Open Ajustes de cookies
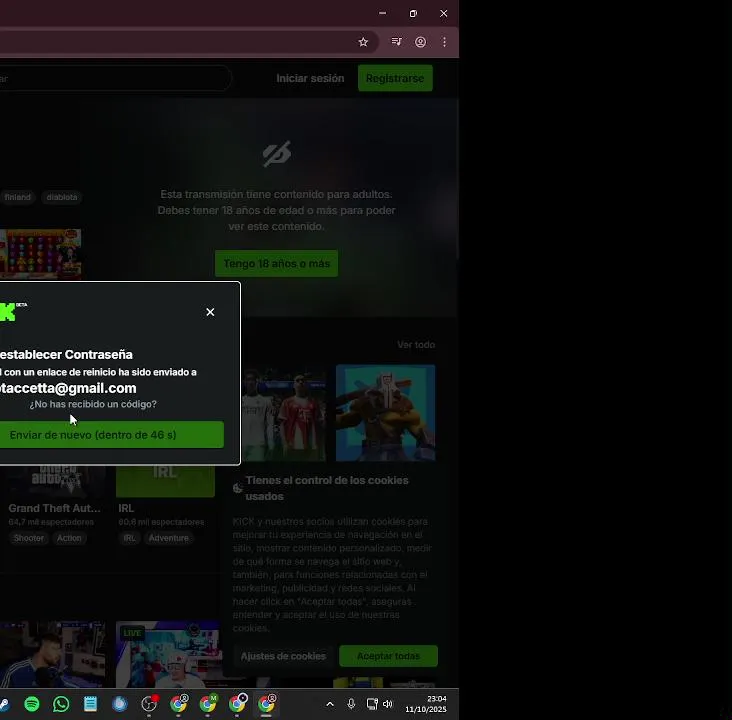The width and height of the screenshot is (732, 720). pyautogui.click(x=283, y=656)
